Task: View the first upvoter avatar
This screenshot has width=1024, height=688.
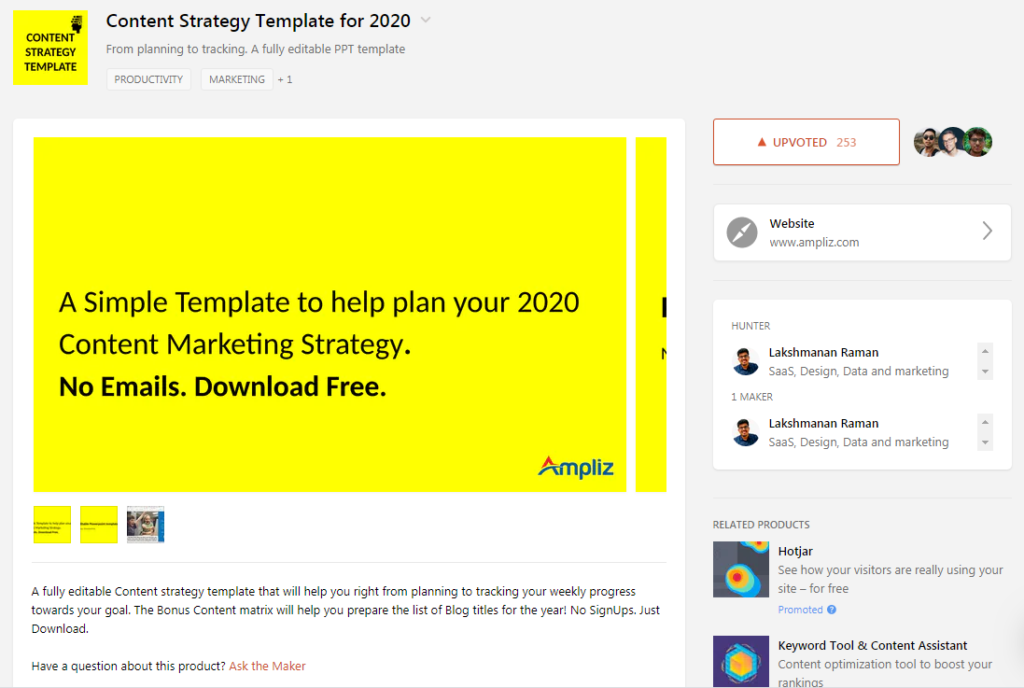Action: (x=927, y=142)
